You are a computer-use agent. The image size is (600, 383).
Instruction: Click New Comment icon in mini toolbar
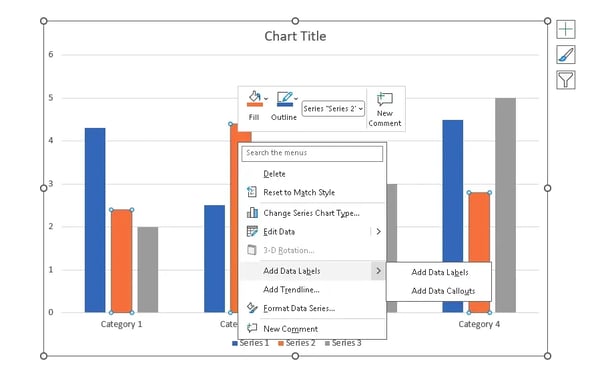(385, 99)
